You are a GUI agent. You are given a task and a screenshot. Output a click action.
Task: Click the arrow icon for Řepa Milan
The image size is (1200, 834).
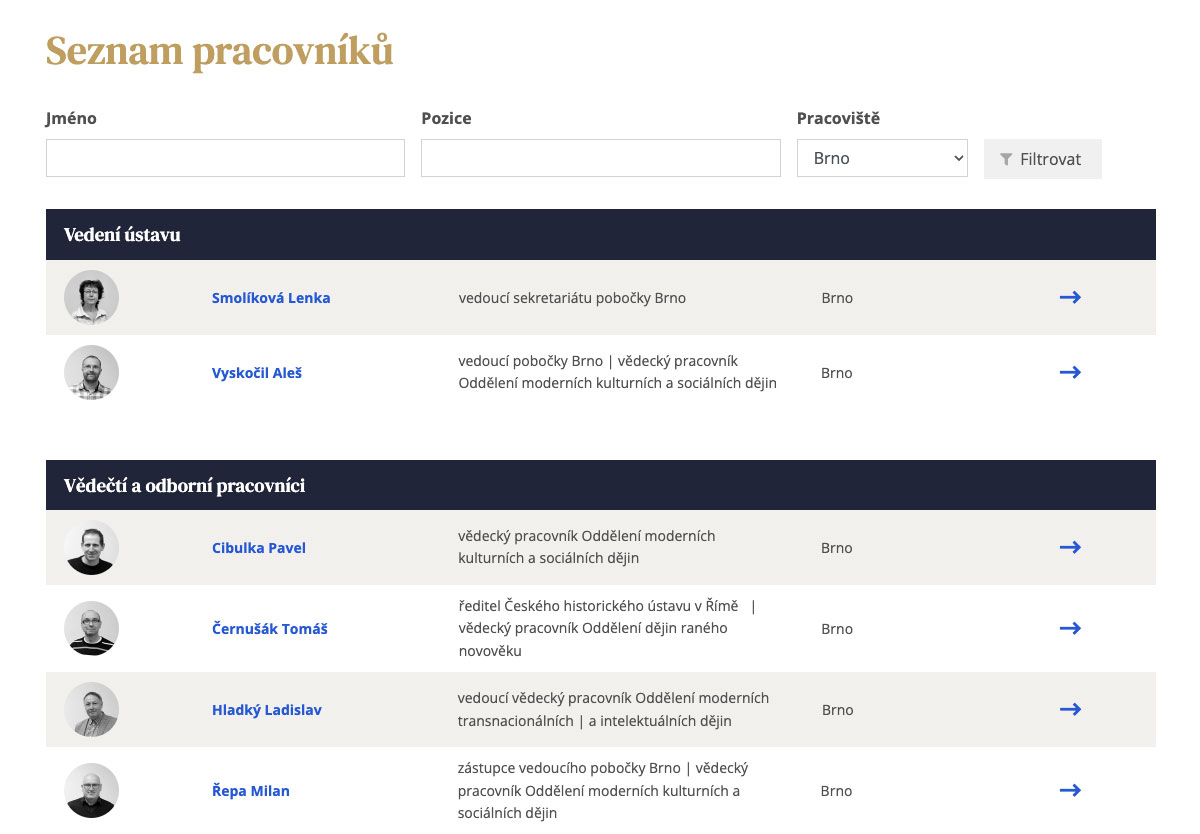(1070, 790)
